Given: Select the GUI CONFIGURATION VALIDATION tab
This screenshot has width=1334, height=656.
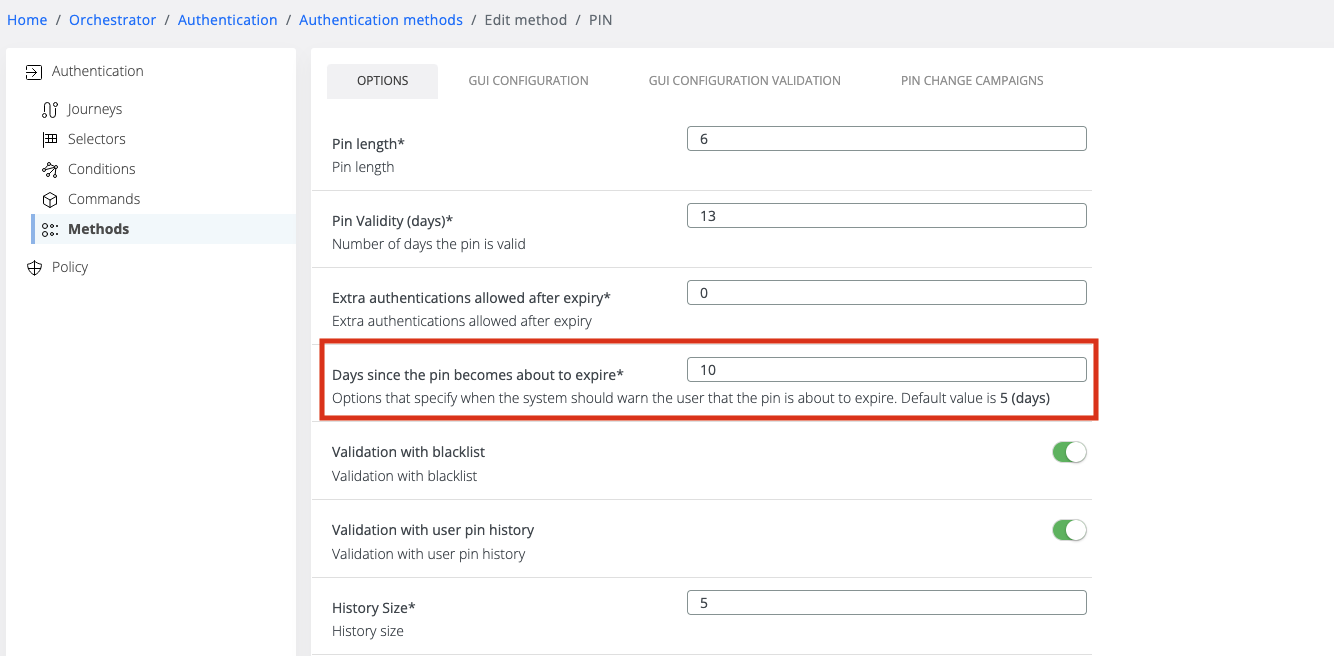Looking at the screenshot, I should pyautogui.click(x=745, y=80).
